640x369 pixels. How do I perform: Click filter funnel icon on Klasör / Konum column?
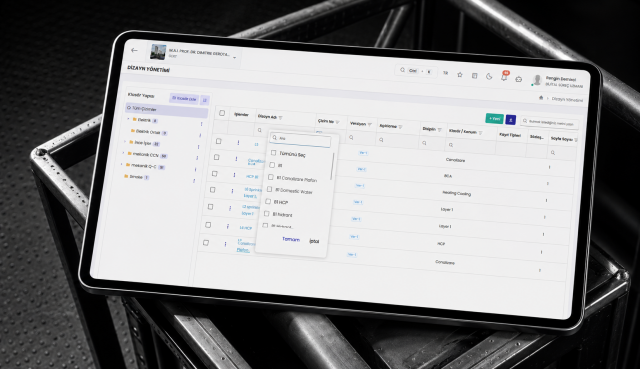[480, 133]
